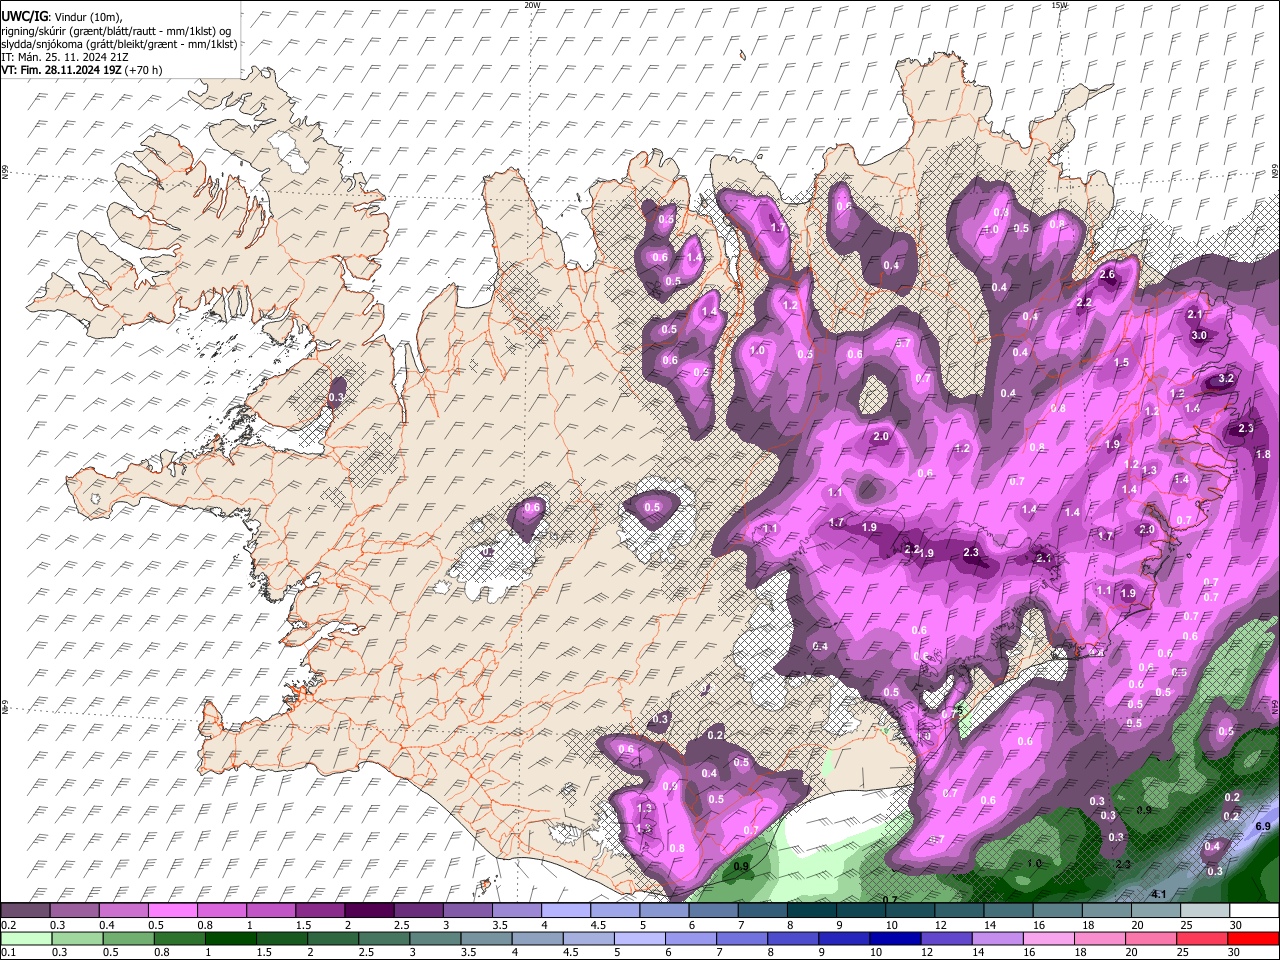This screenshot has width=1280, height=960.
Task: Pick the grey-blue 3.5–4 rain swatch
Action: pos(486,938)
